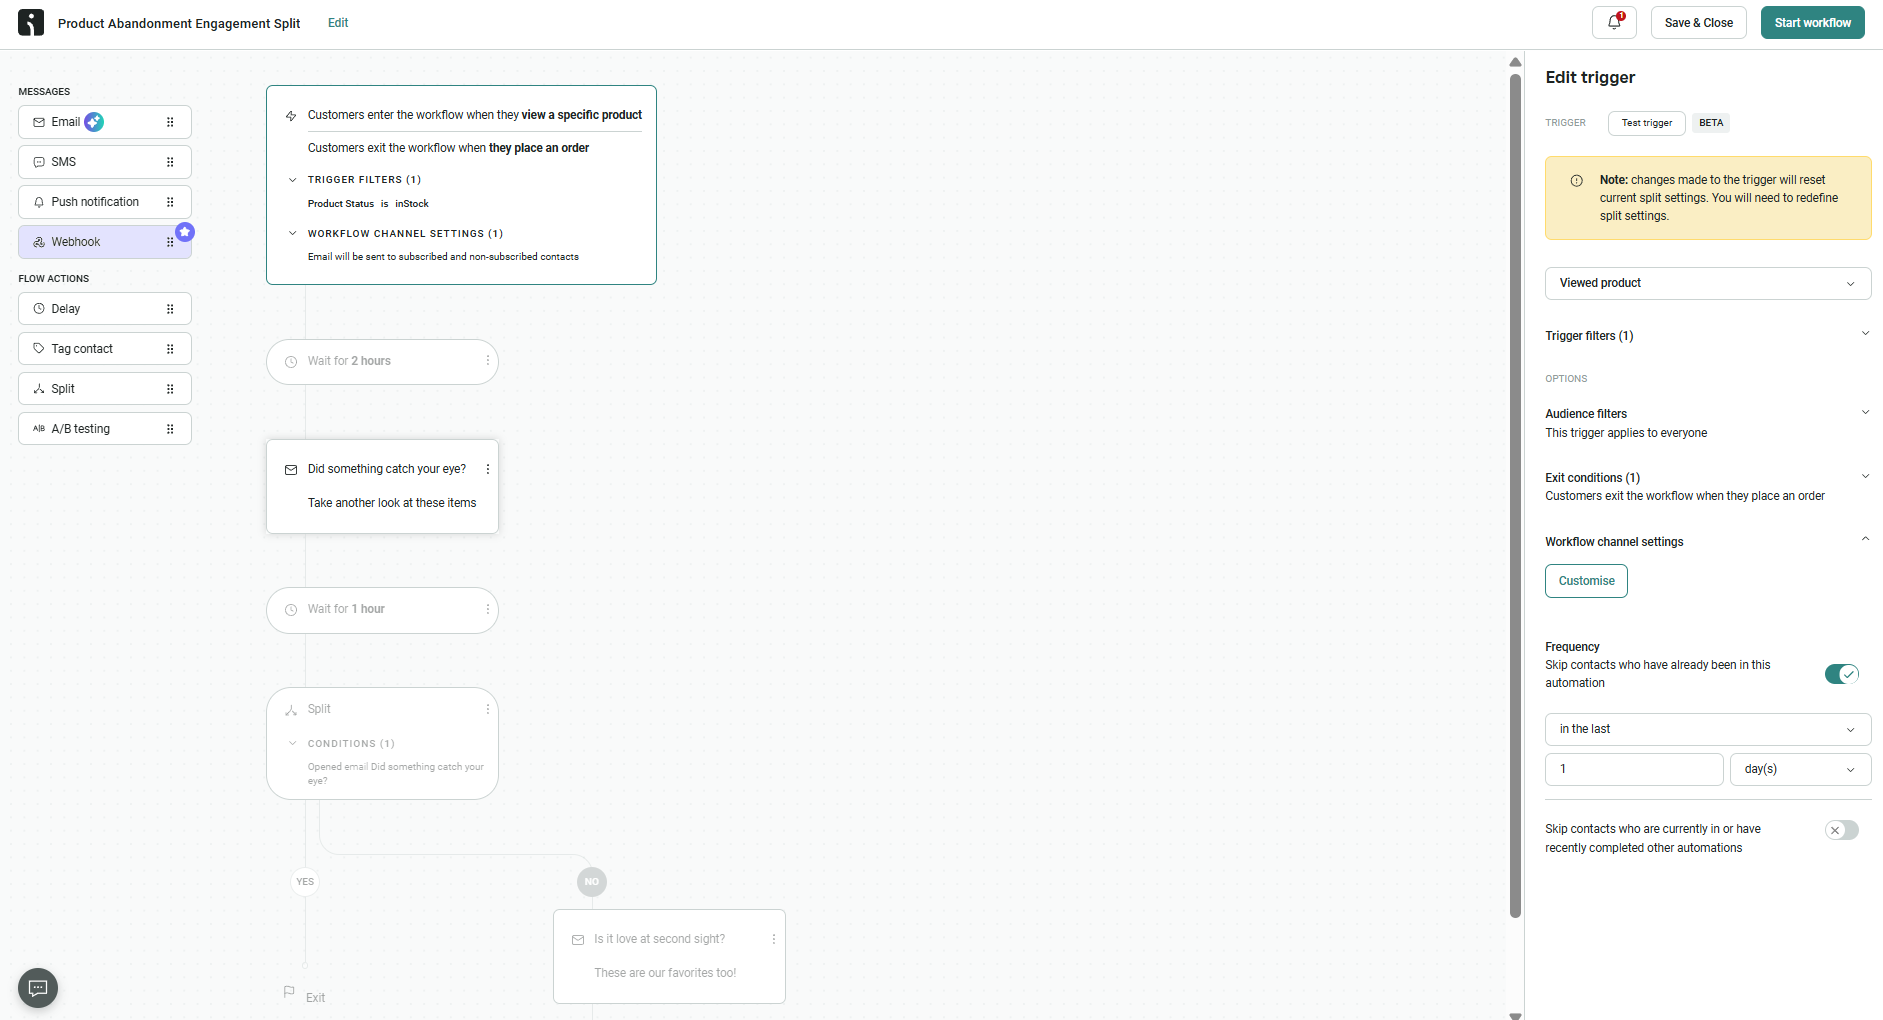The image size is (1883, 1020).
Task: Open options menu on Wait for 1 hour
Action: click(x=488, y=609)
